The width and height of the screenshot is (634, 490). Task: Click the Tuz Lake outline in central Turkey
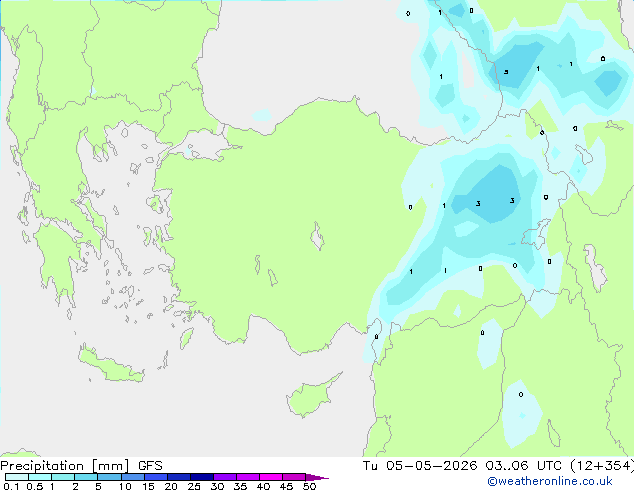click(x=317, y=237)
